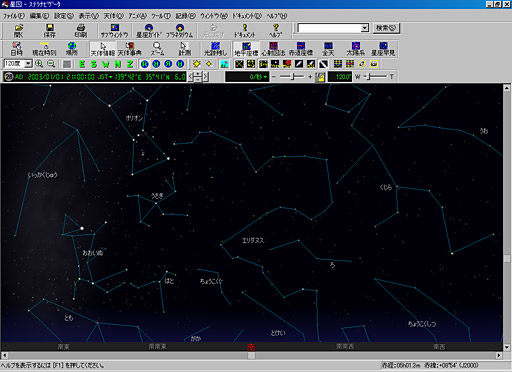Click the エリダヌス constellation label

pyautogui.click(x=253, y=240)
